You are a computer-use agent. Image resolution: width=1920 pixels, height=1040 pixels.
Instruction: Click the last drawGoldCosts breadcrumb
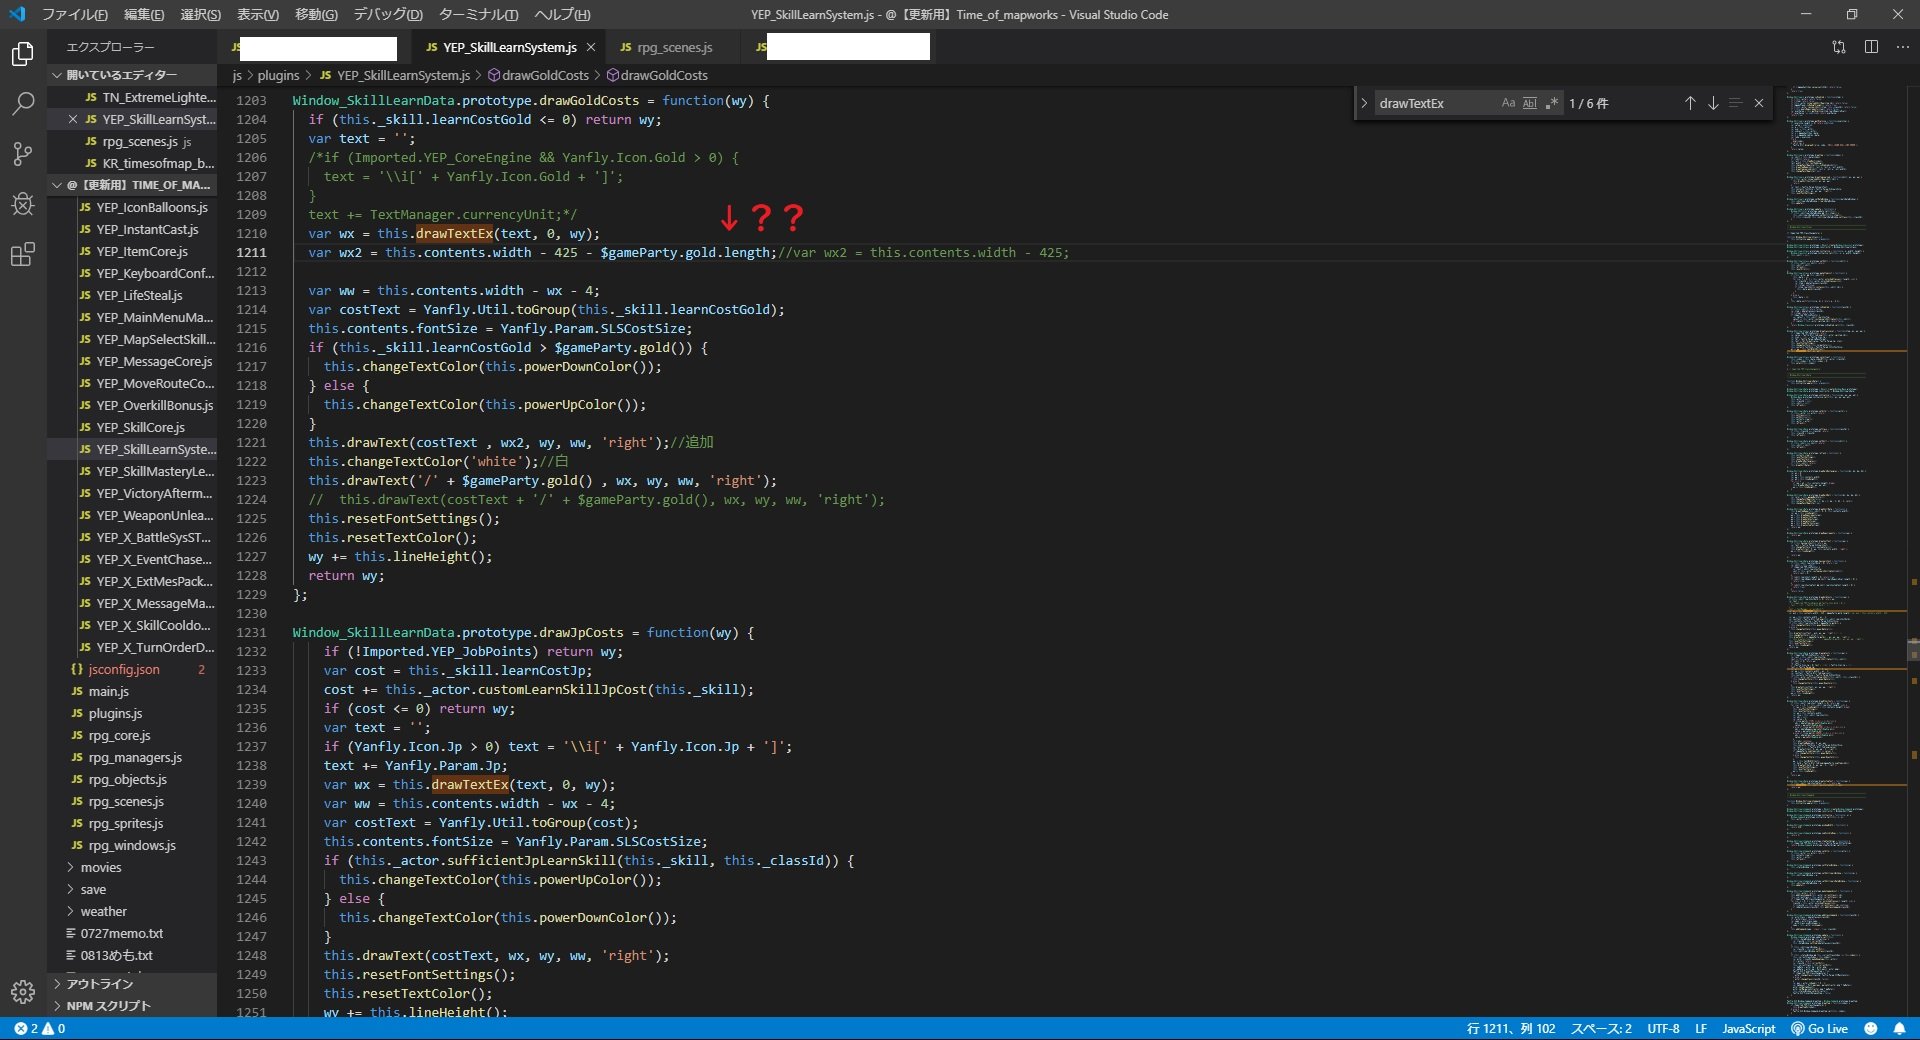[657, 75]
